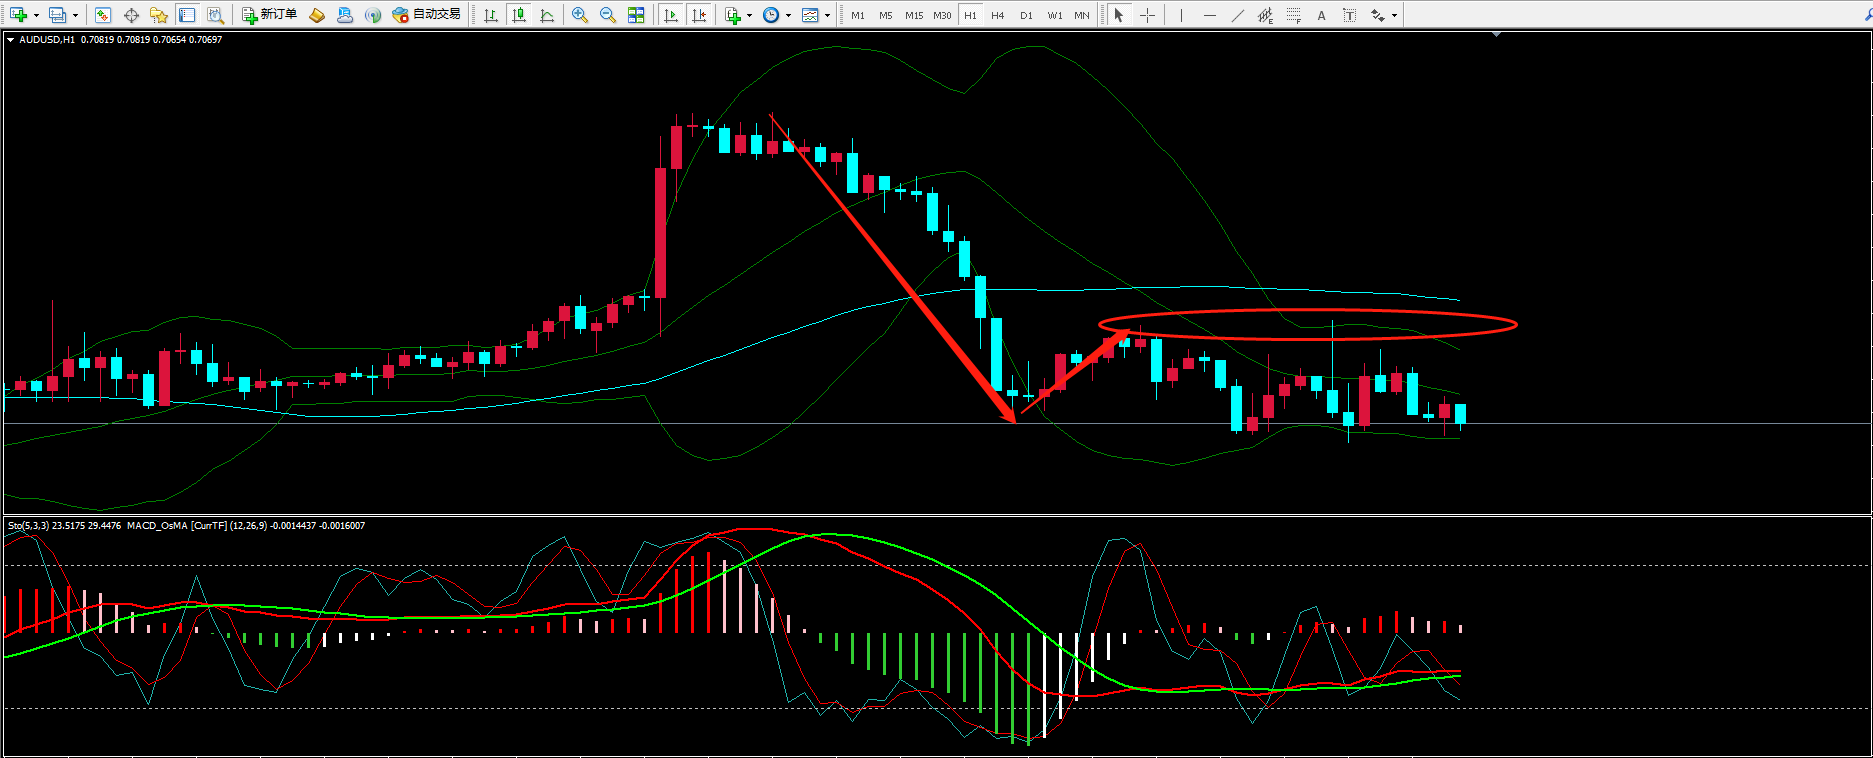Toggle the Chart Shift button
This screenshot has height=758, width=1873.
coord(699,15)
